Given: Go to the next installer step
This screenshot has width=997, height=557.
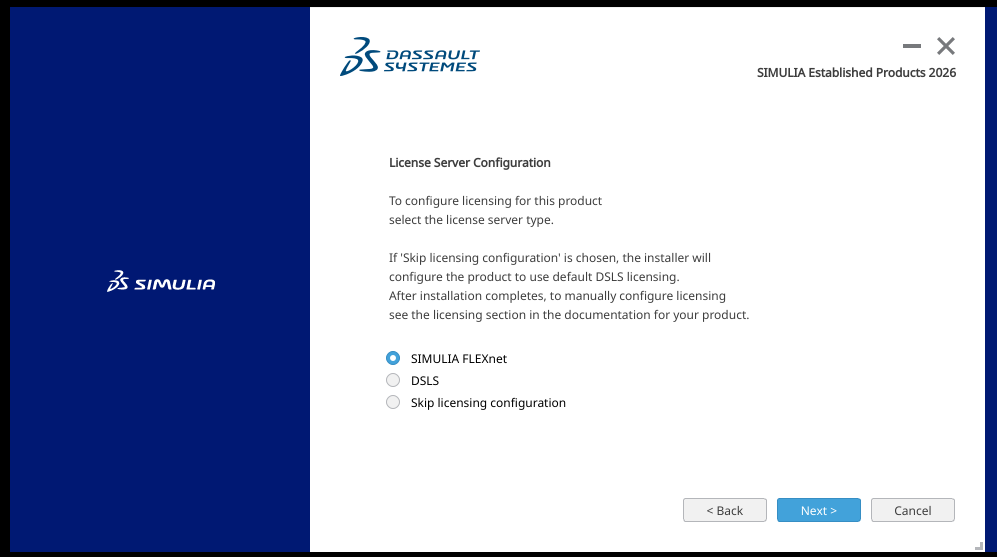Looking at the screenshot, I should tap(818, 510).
